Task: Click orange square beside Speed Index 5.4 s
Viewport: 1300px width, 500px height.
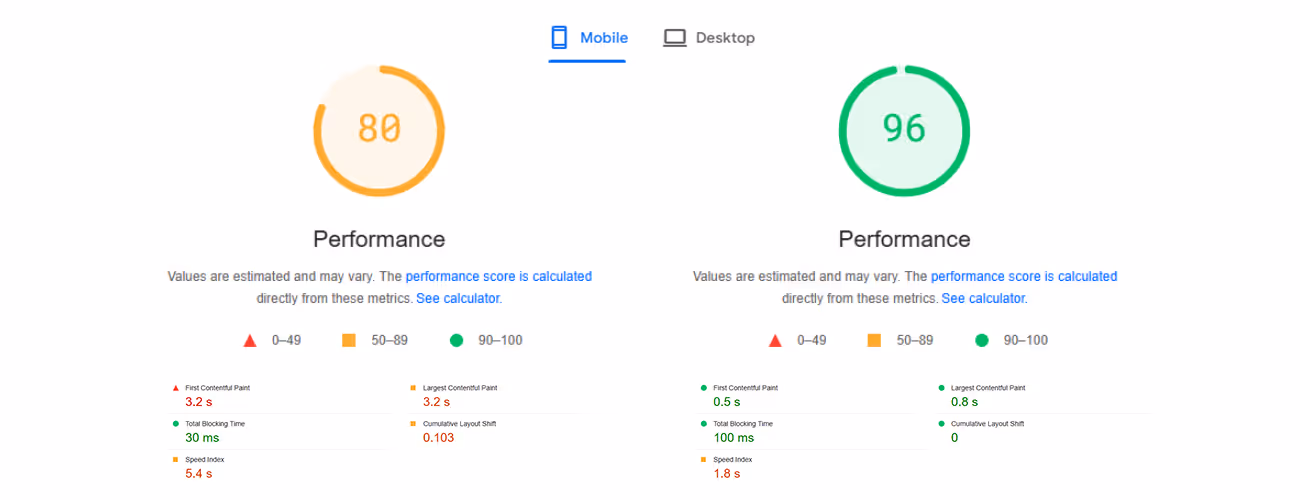Action: [176, 459]
